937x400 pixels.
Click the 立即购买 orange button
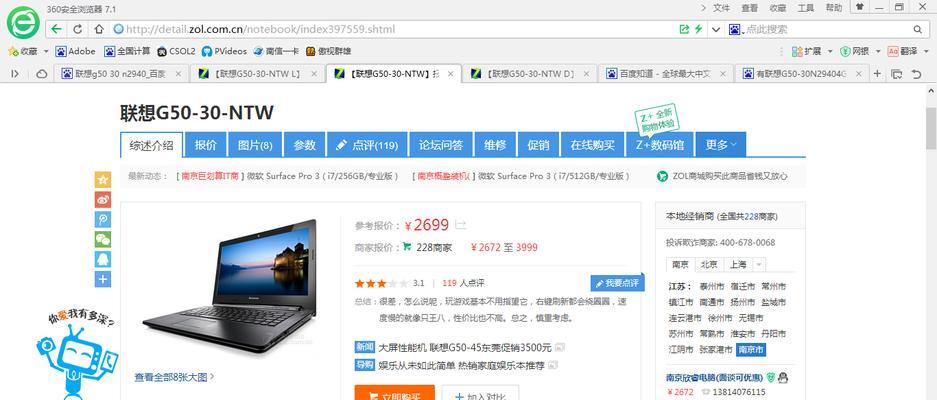pyautogui.click(x=394, y=393)
